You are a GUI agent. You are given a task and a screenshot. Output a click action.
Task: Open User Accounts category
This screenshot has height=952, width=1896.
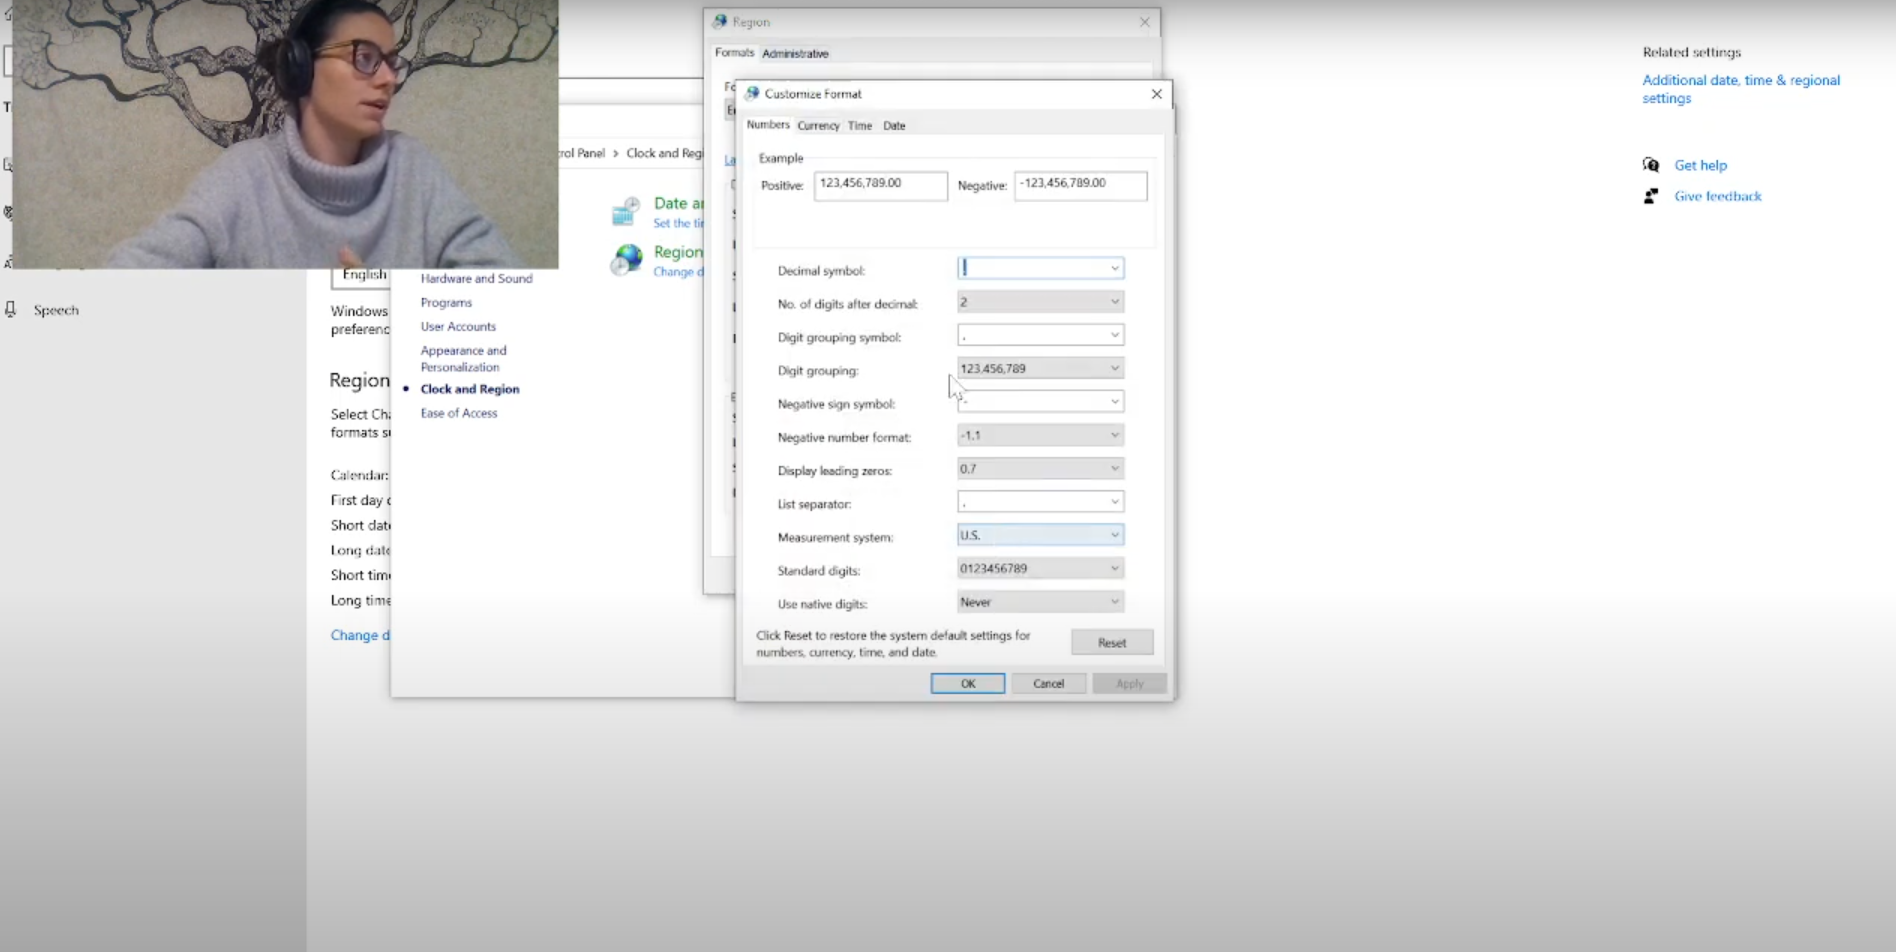[458, 326]
